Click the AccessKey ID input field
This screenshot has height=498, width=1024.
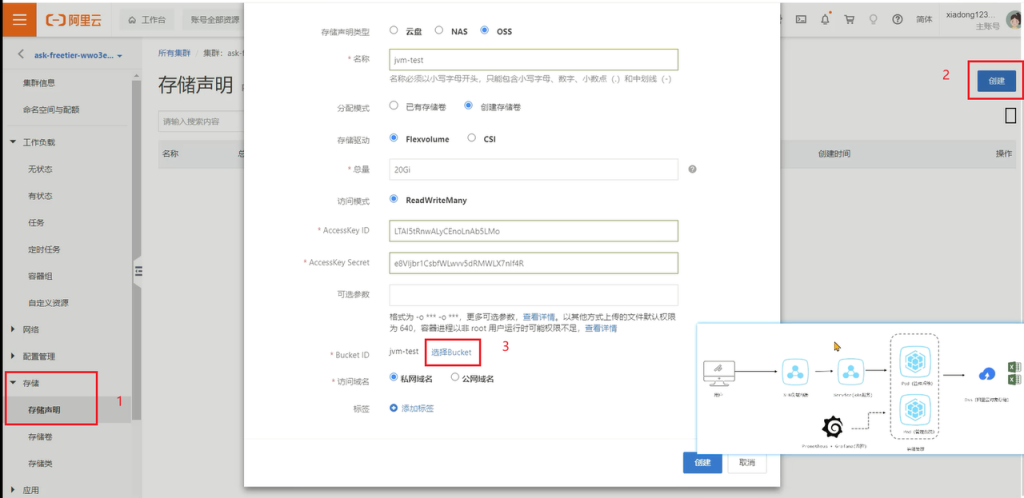(x=534, y=231)
